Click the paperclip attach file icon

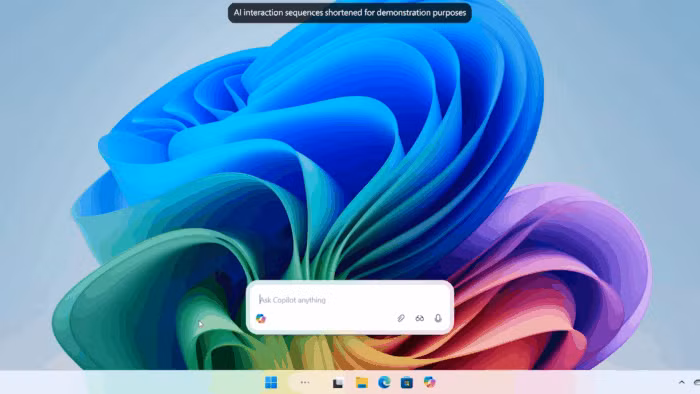coord(401,318)
